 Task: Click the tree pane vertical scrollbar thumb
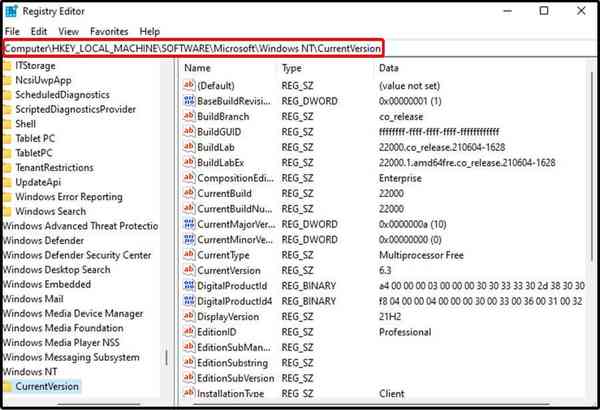coord(166,358)
